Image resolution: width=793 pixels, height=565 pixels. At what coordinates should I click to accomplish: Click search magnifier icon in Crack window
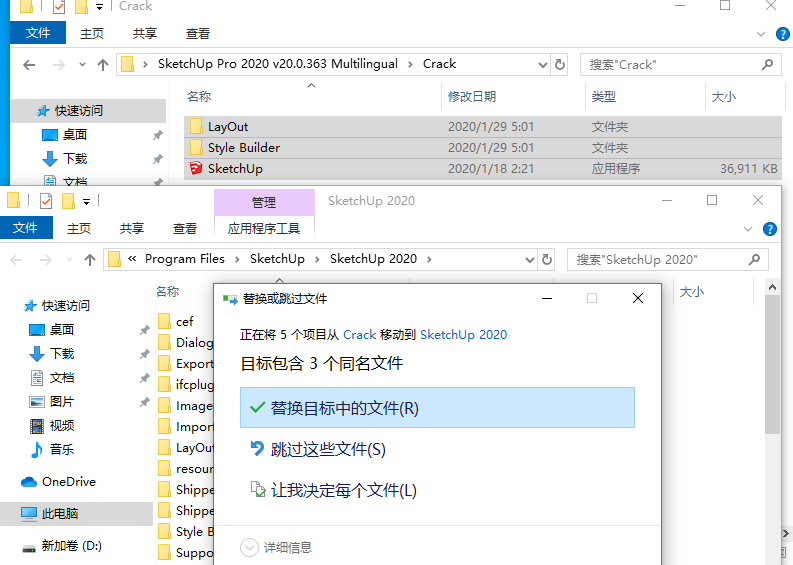768,65
